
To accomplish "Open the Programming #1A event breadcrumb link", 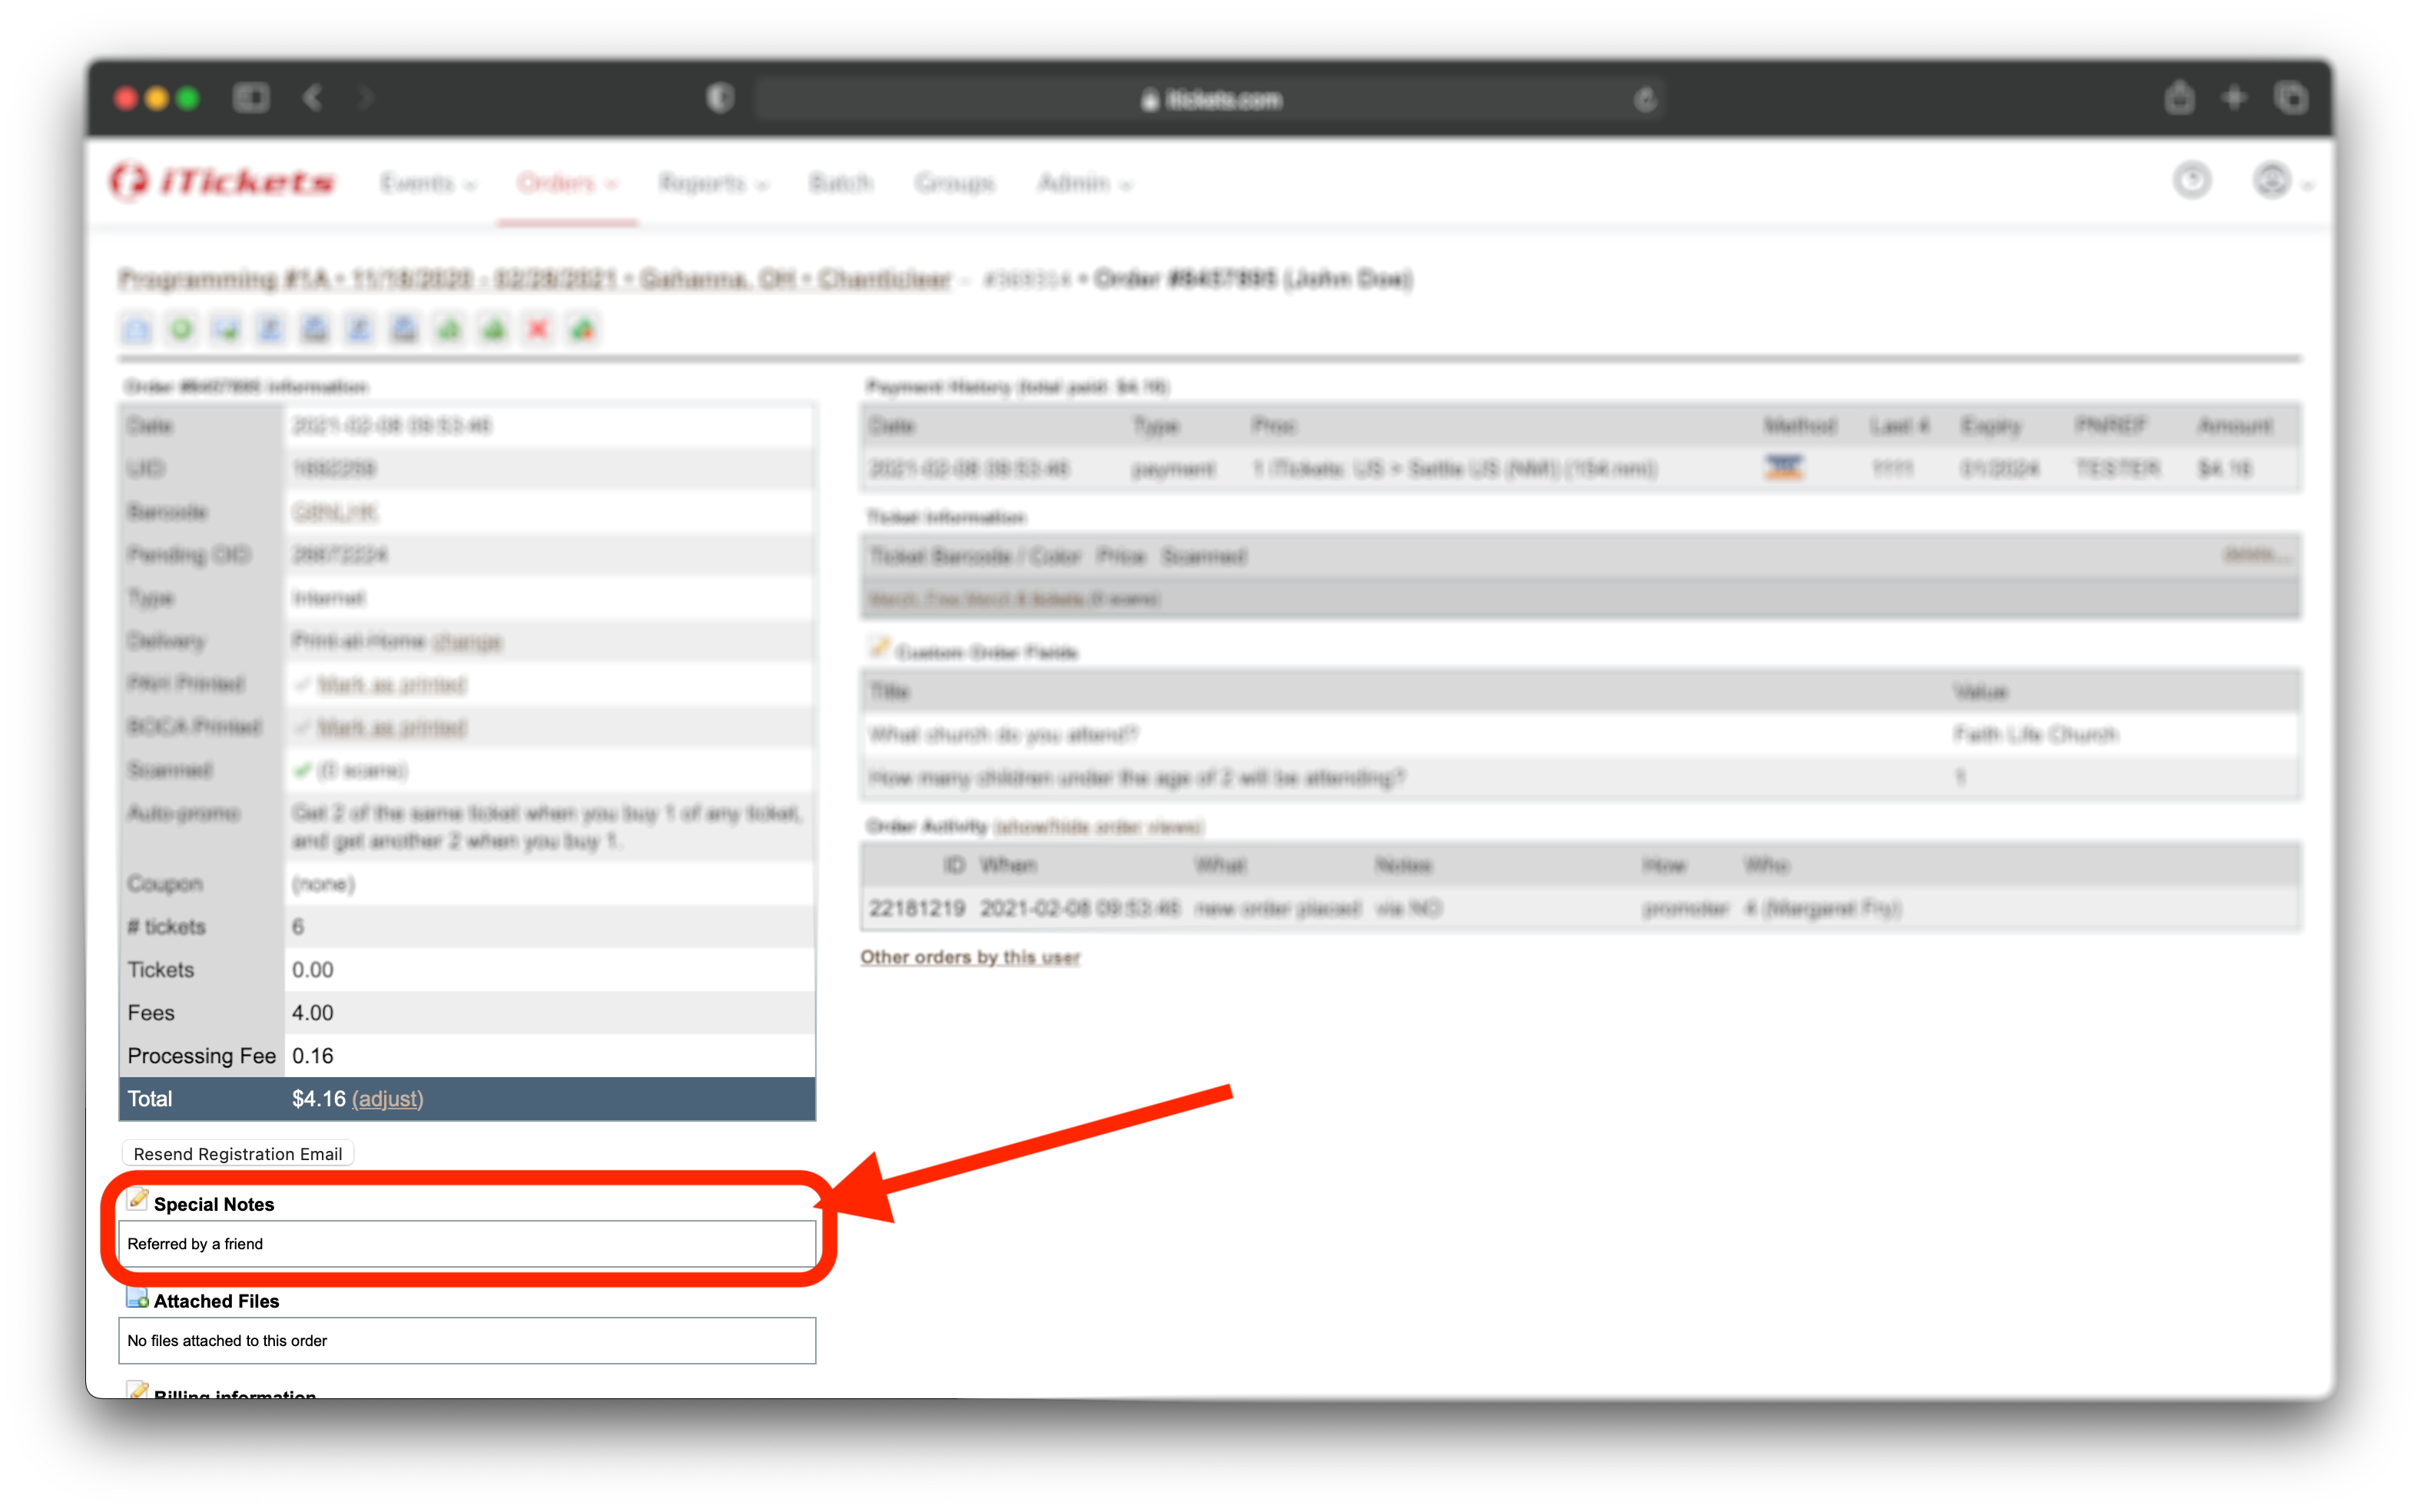I will [x=534, y=279].
